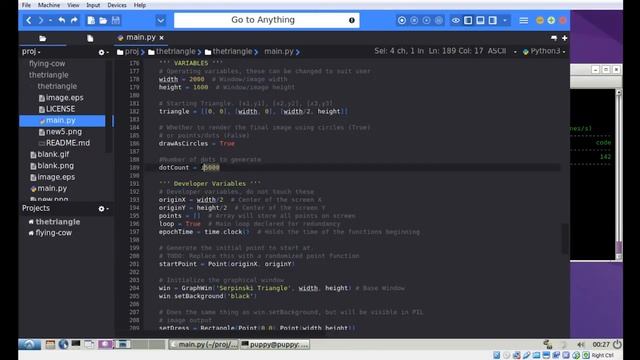Click the Ln: 189 Col: 17 position indicator

coord(456,51)
